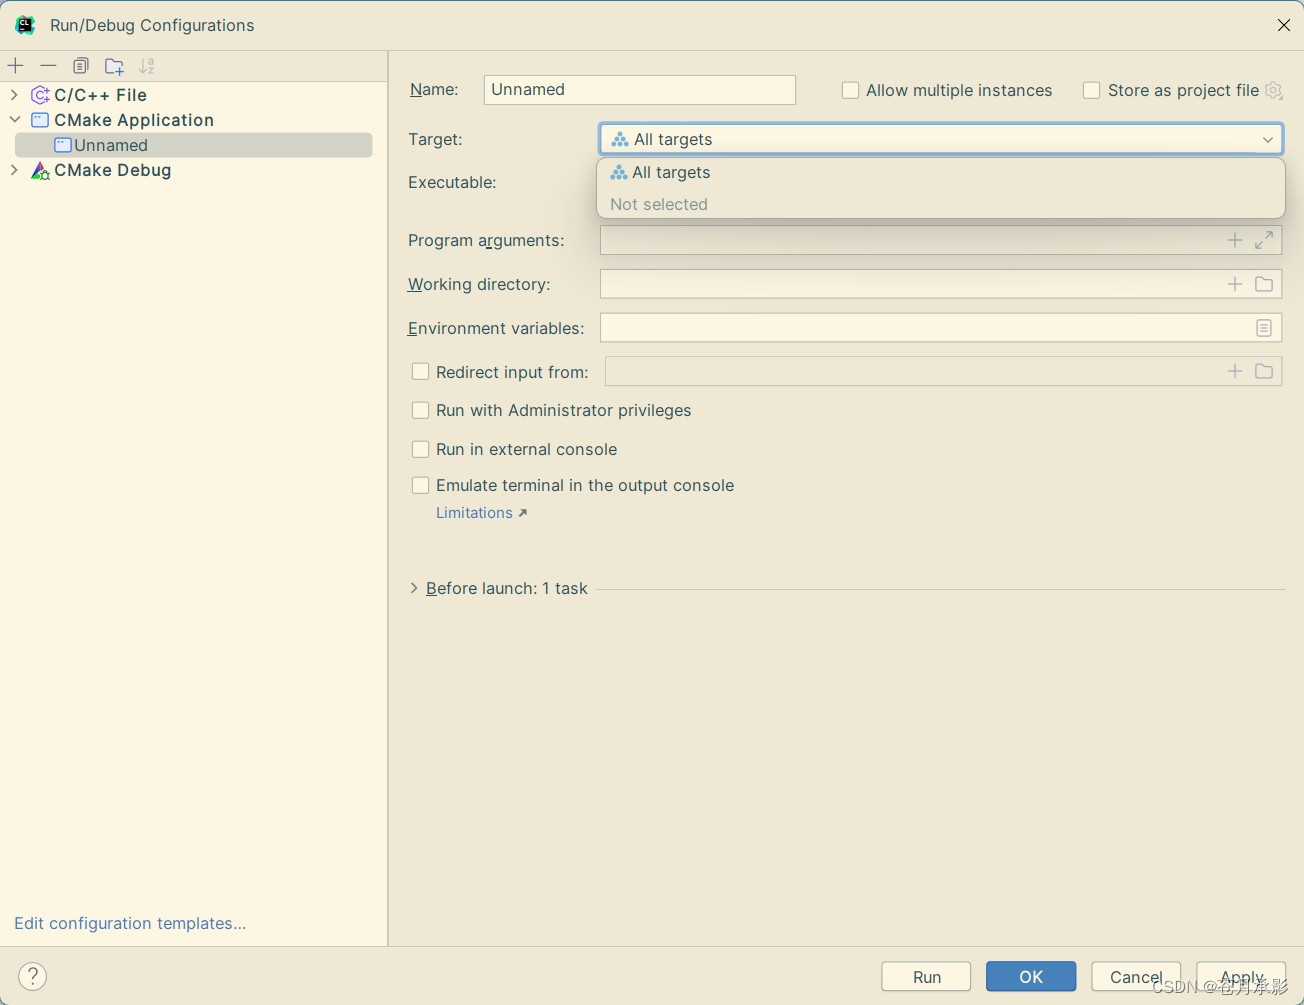1304x1005 pixels.
Task: Open the help question mark button
Action: click(33, 976)
